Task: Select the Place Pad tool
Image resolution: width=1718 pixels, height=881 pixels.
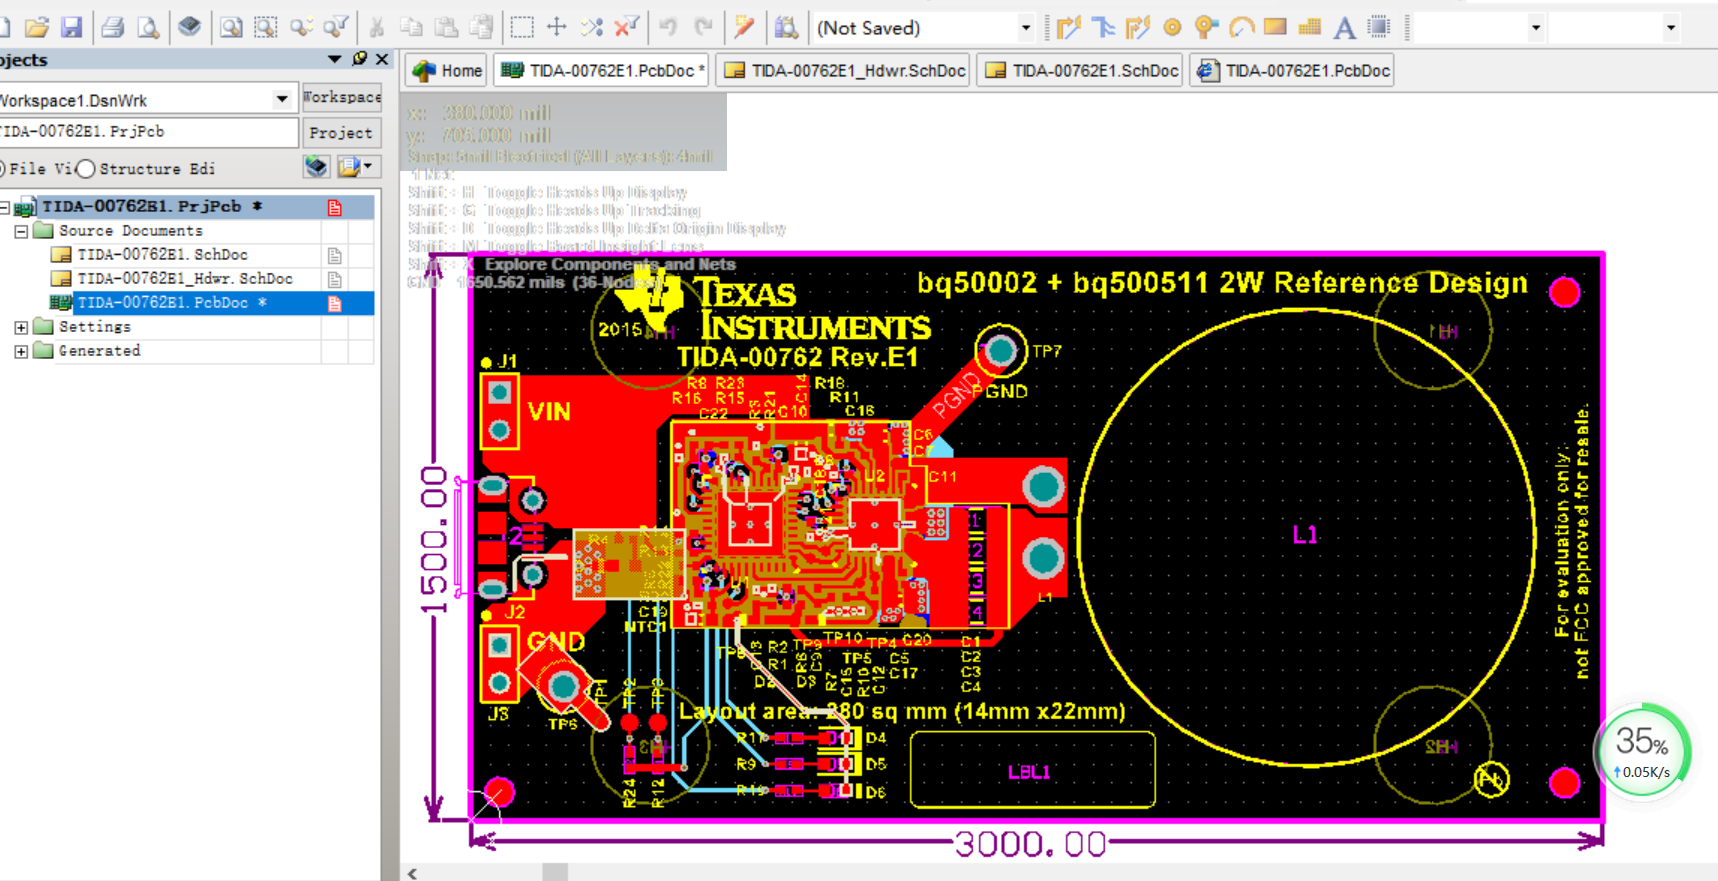Action: point(1172,27)
